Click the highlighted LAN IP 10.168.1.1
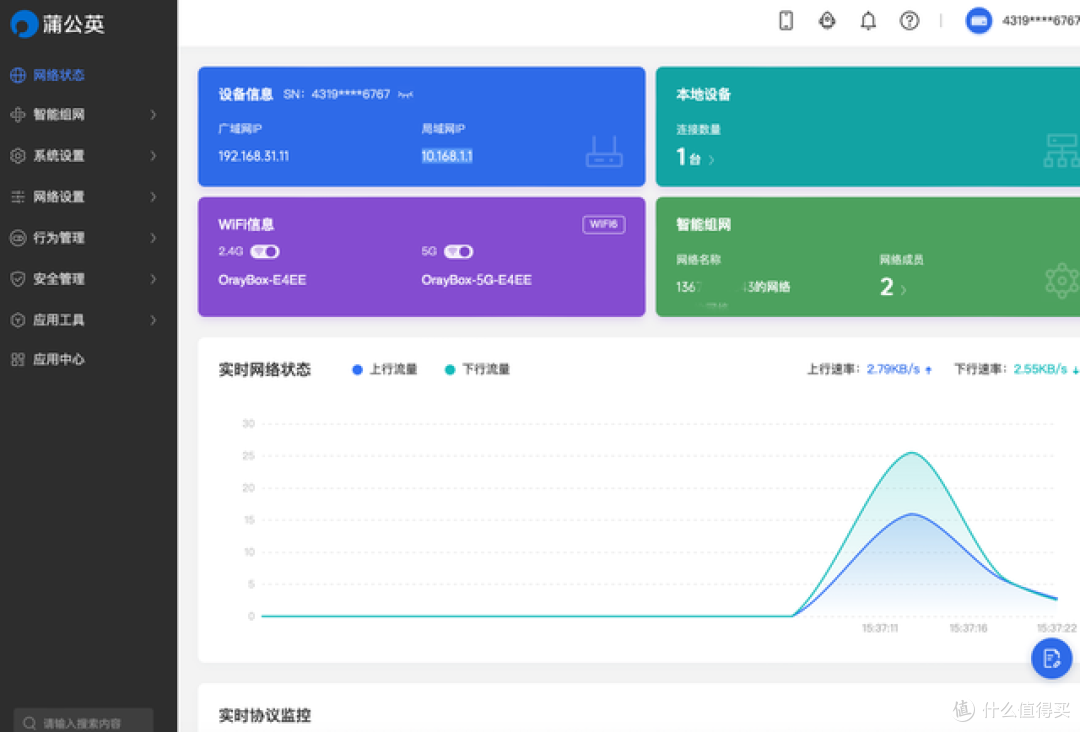The height and width of the screenshot is (732, 1080). tap(447, 156)
